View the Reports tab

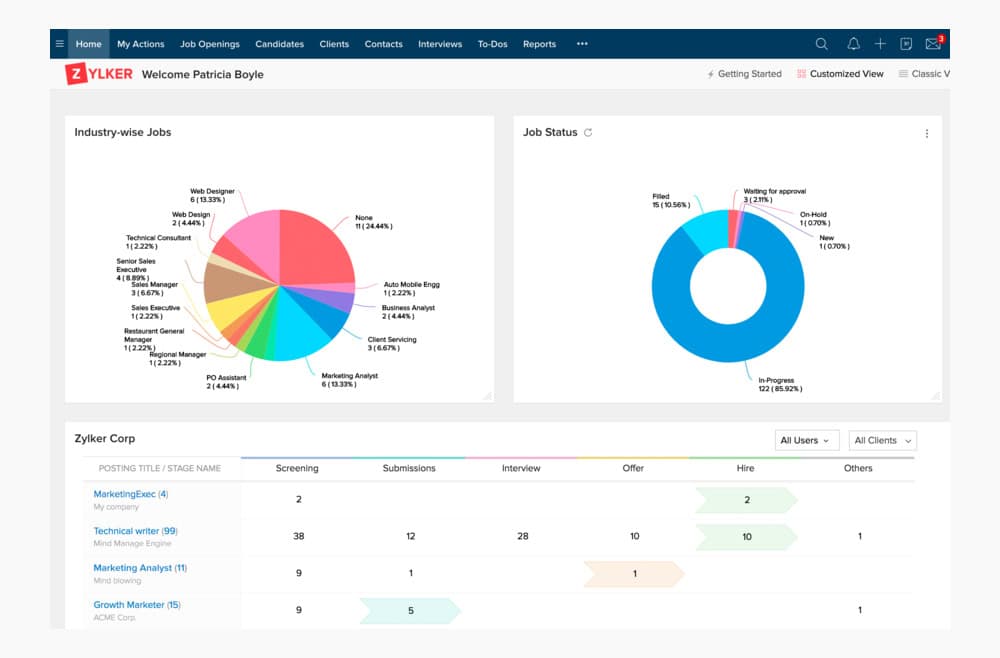pyautogui.click(x=540, y=44)
